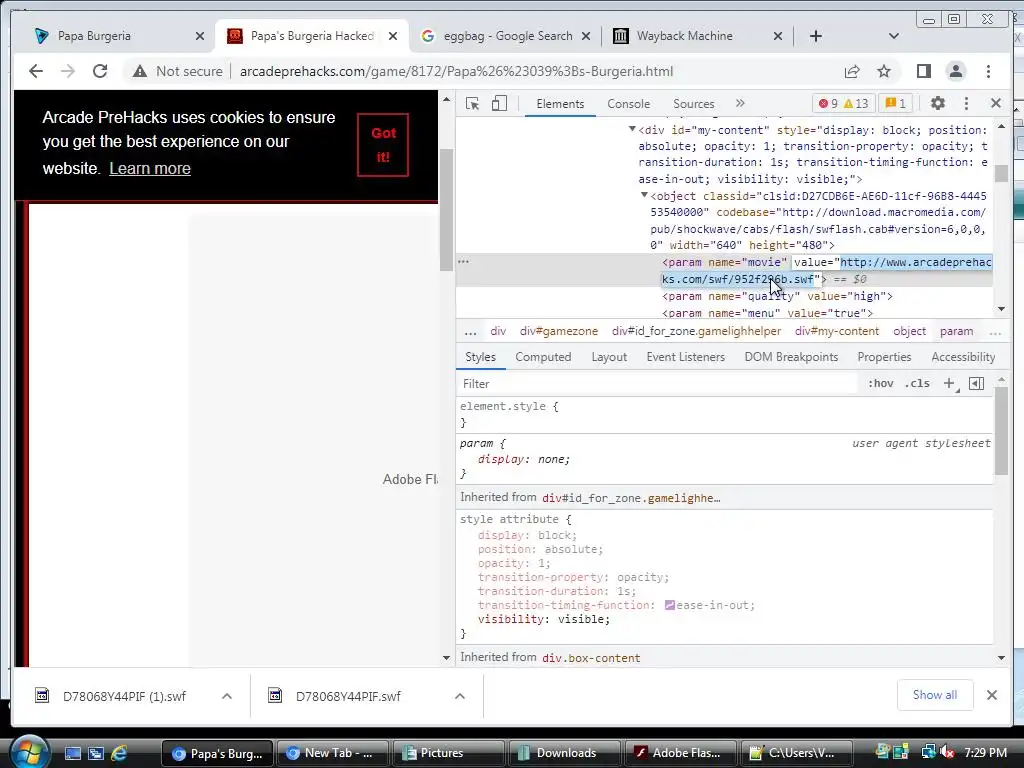Toggle the .cls class editor button
Screen dimensions: 1024x768
(x=918, y=384)
